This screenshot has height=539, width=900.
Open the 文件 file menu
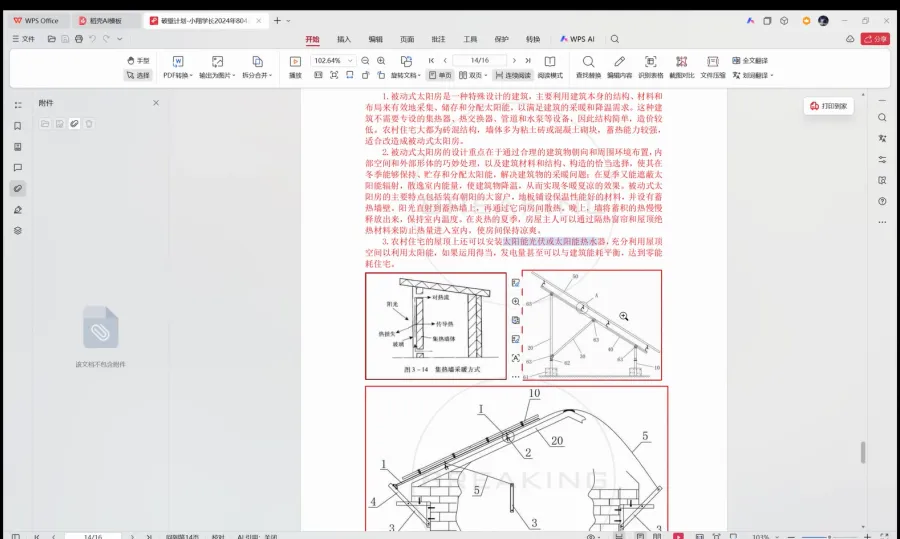(24, 39)
